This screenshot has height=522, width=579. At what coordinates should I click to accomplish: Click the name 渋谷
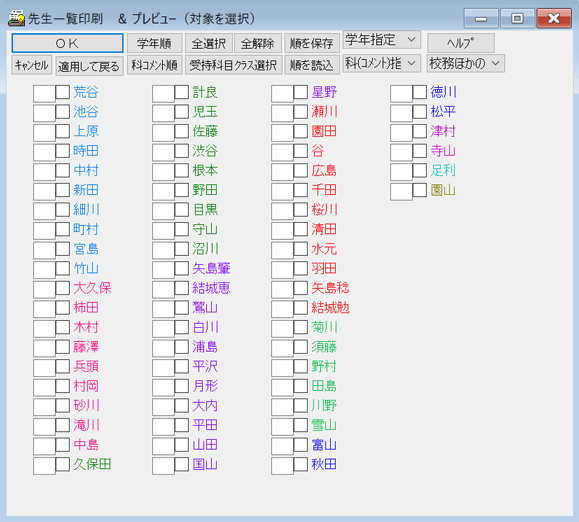pos(205,151)
